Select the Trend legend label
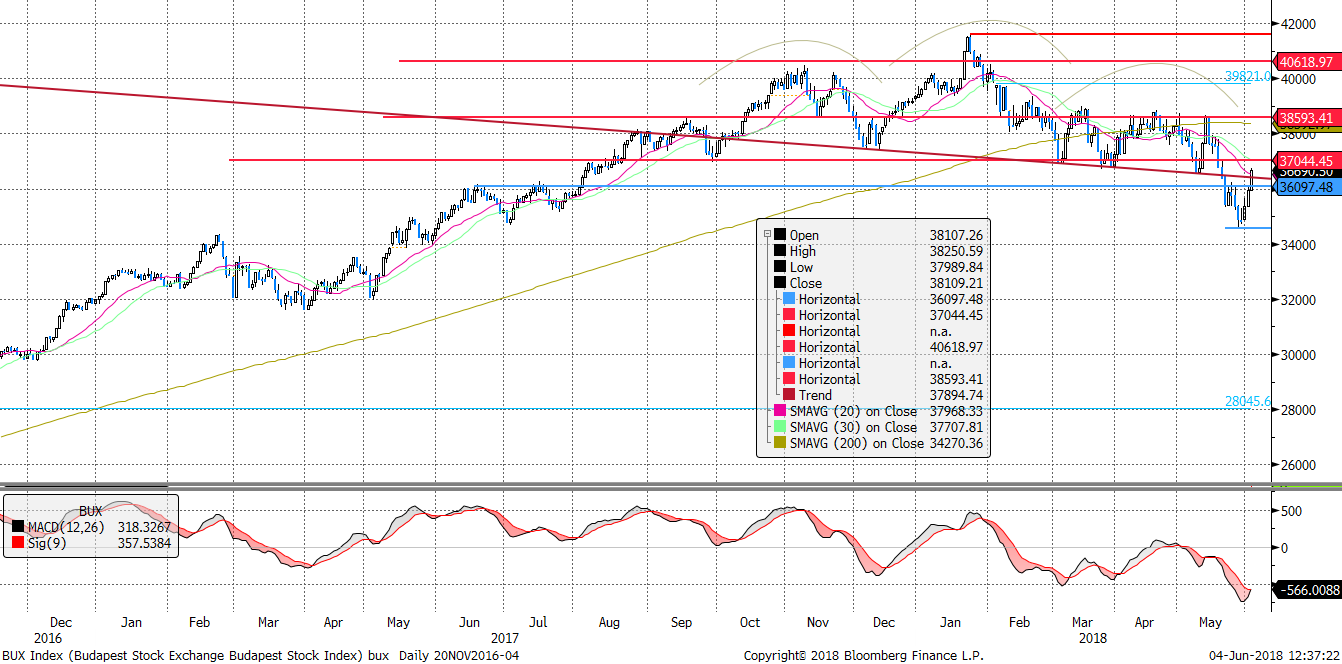This screenshot has height=664, width=1342. [816, 395]
